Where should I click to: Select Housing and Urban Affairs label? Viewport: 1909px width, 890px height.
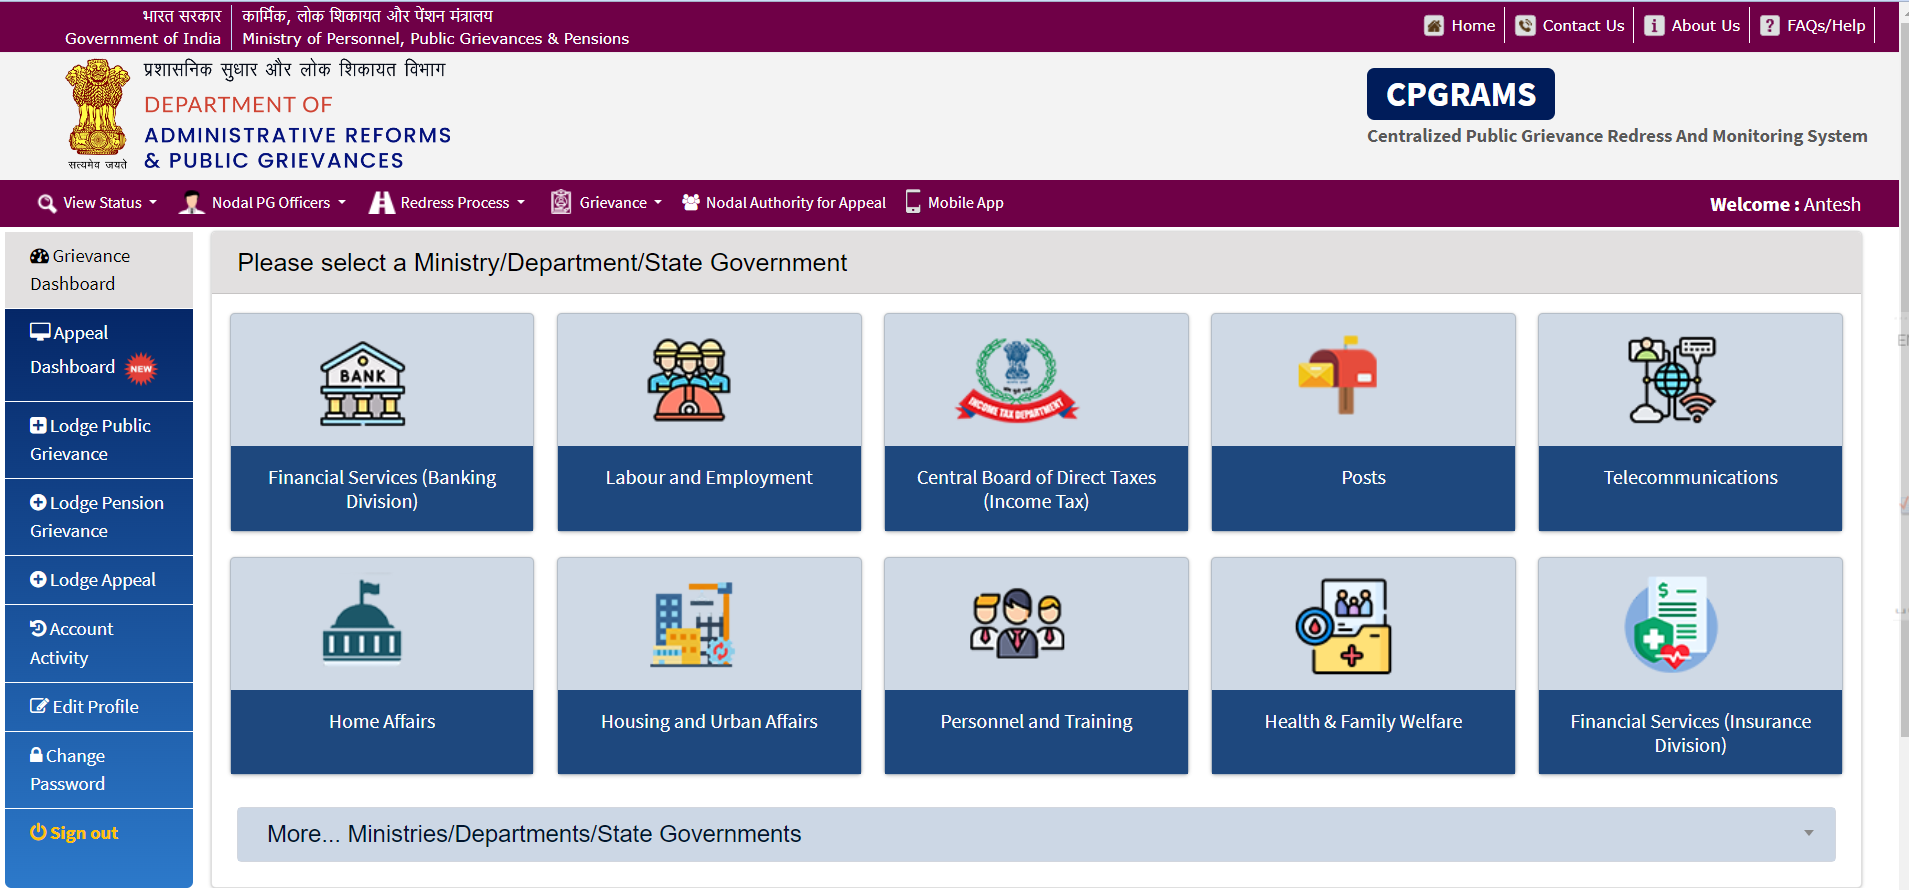709,722
